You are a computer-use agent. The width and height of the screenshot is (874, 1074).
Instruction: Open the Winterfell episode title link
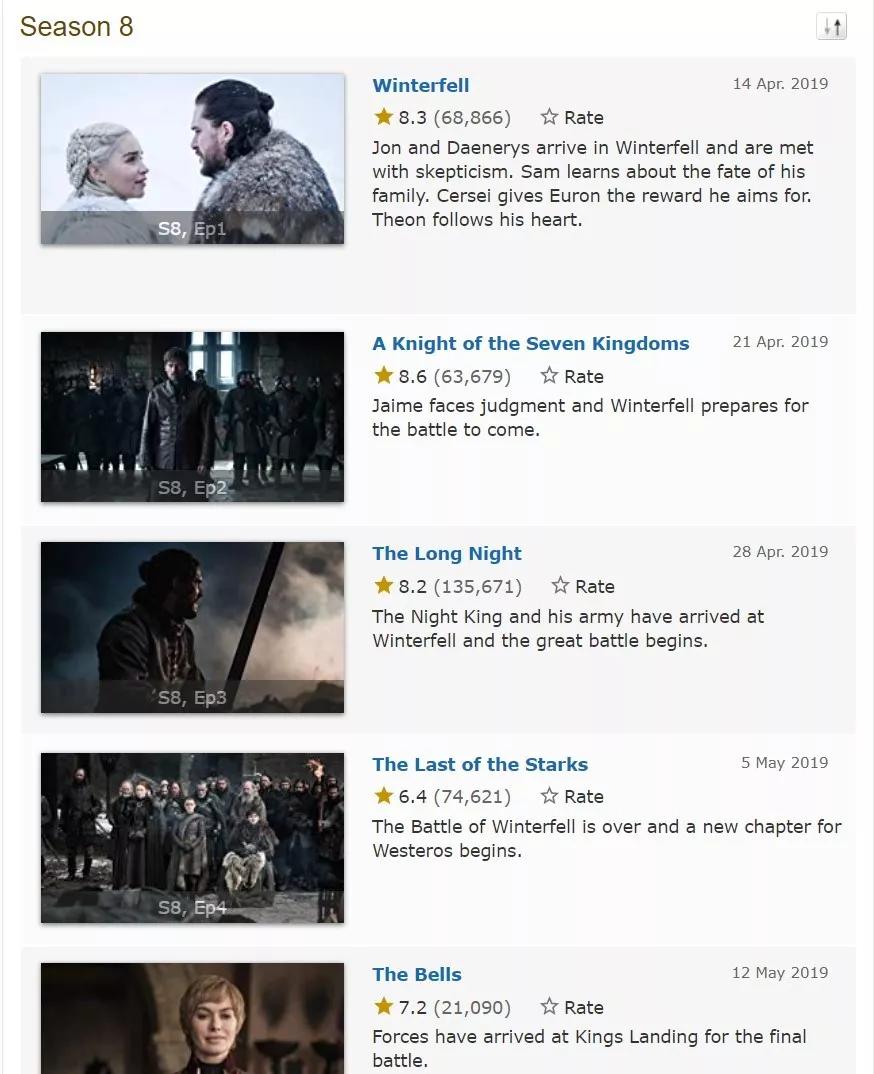click(x=421, y=86)
